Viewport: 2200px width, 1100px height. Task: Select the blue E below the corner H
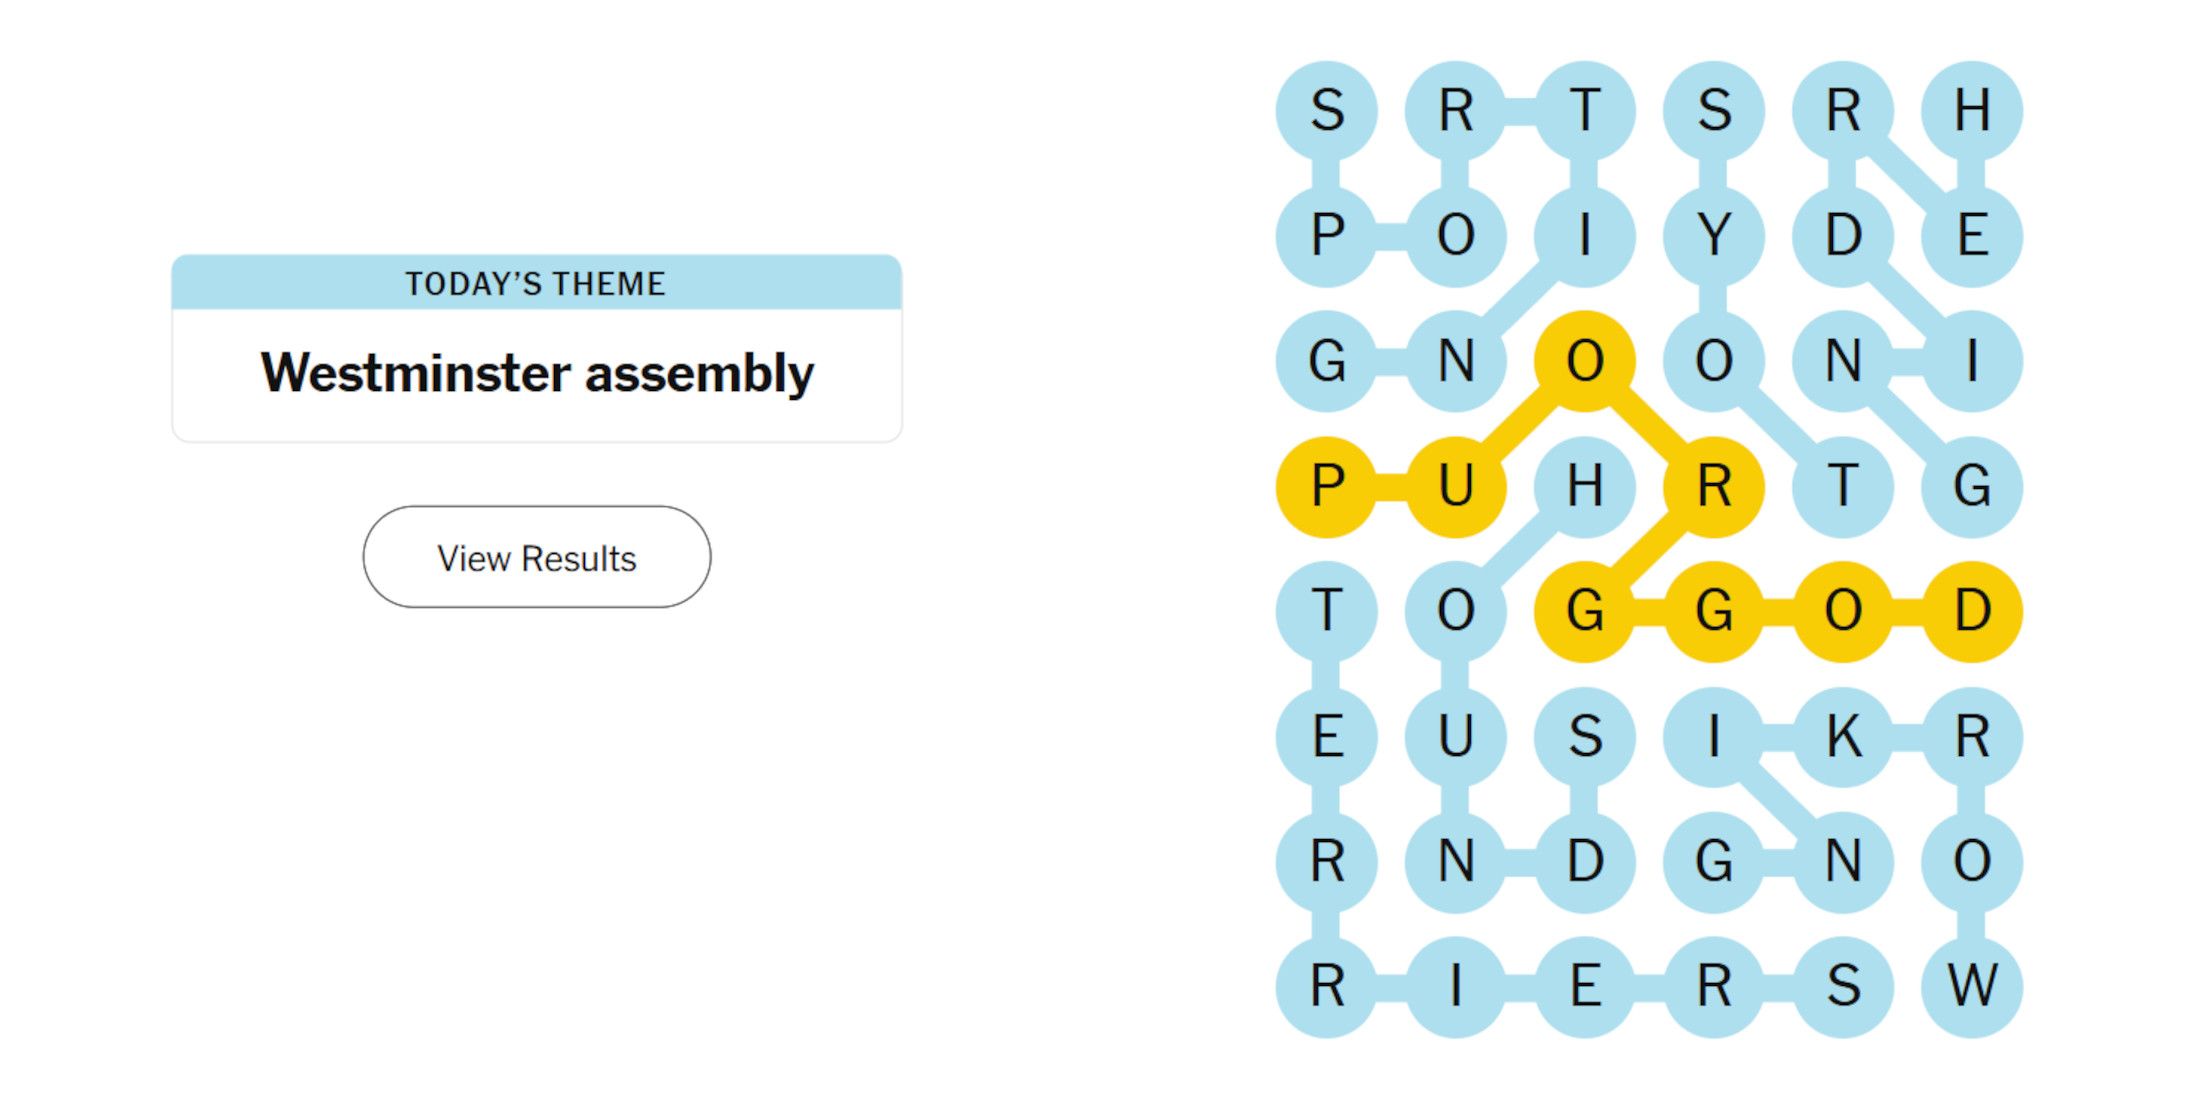tap(1972, 235)
